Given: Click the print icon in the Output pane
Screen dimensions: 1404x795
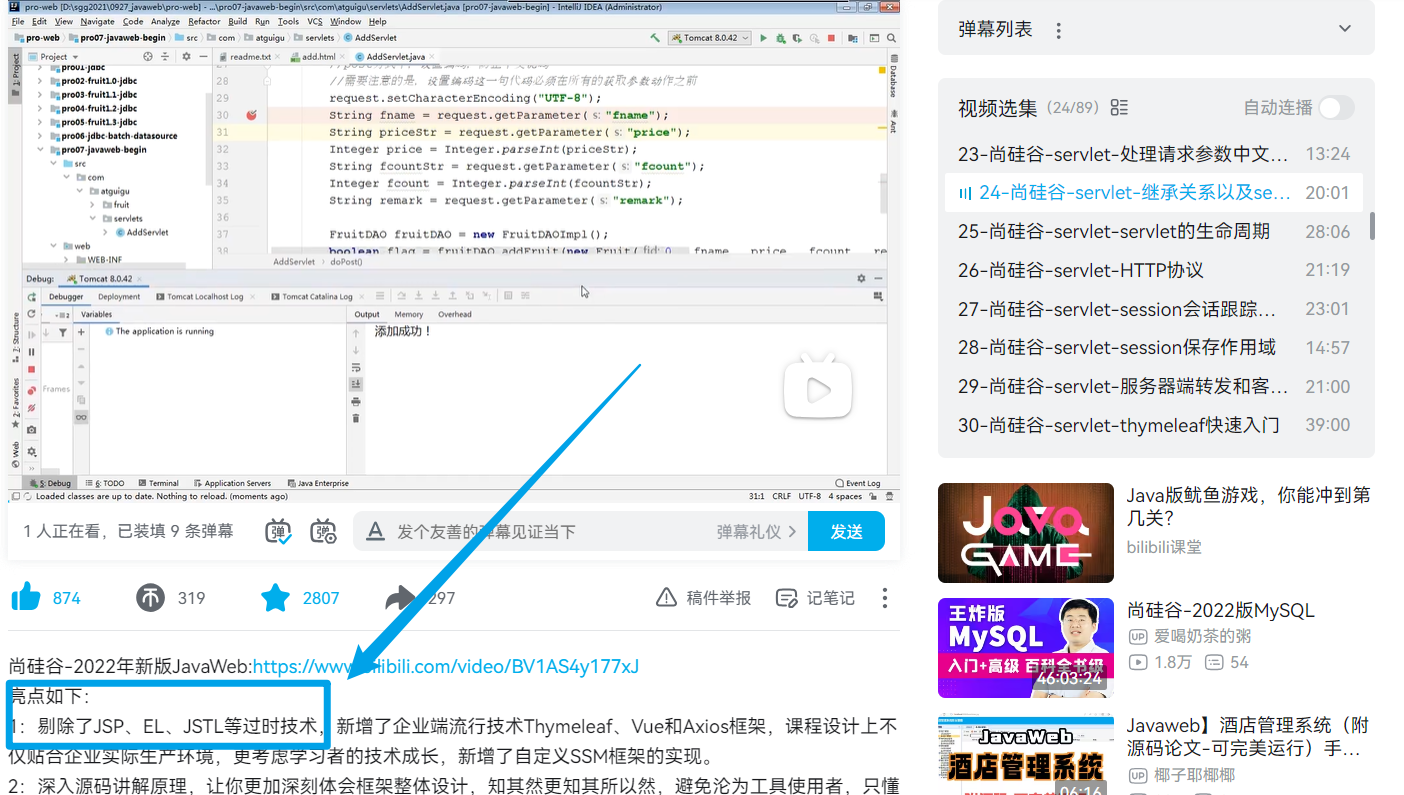Looking at the screenshot, I should coord(356,401).
